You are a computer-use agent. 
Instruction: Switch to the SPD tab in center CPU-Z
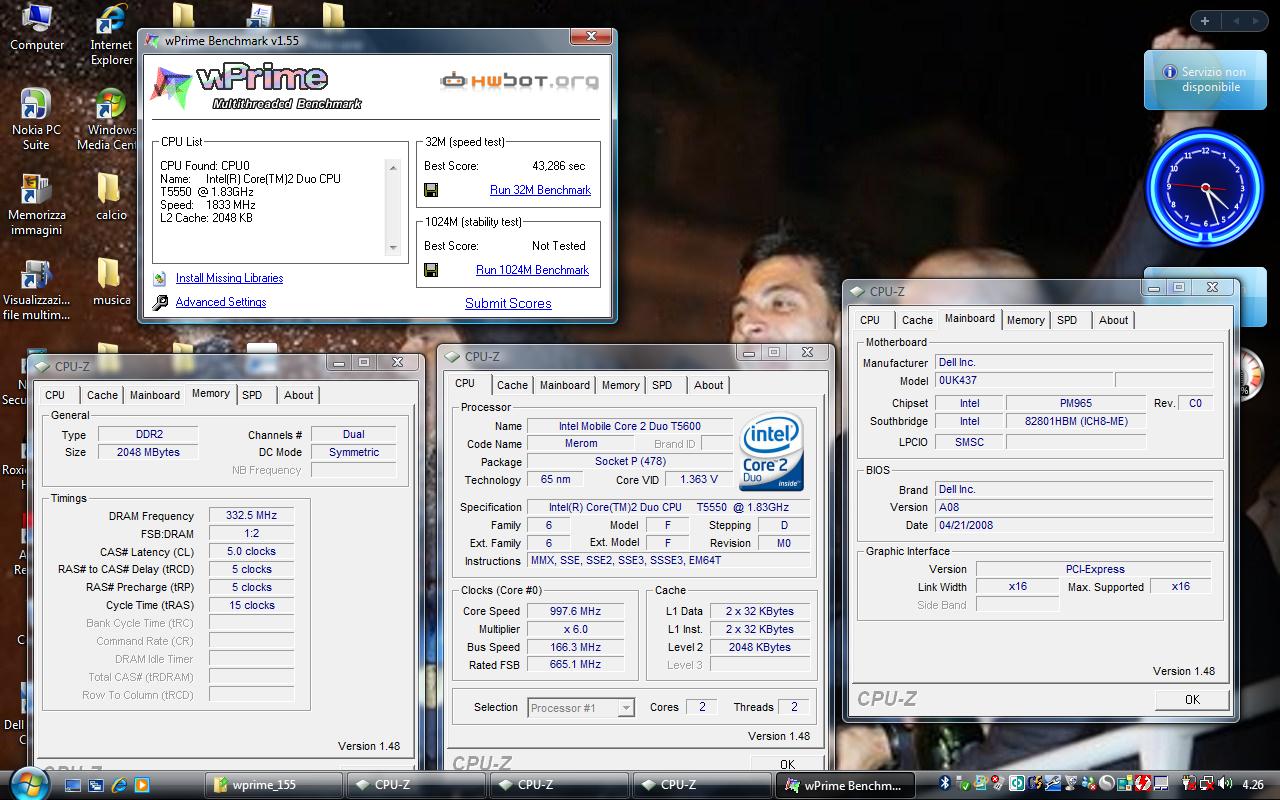tap(662, 385)
